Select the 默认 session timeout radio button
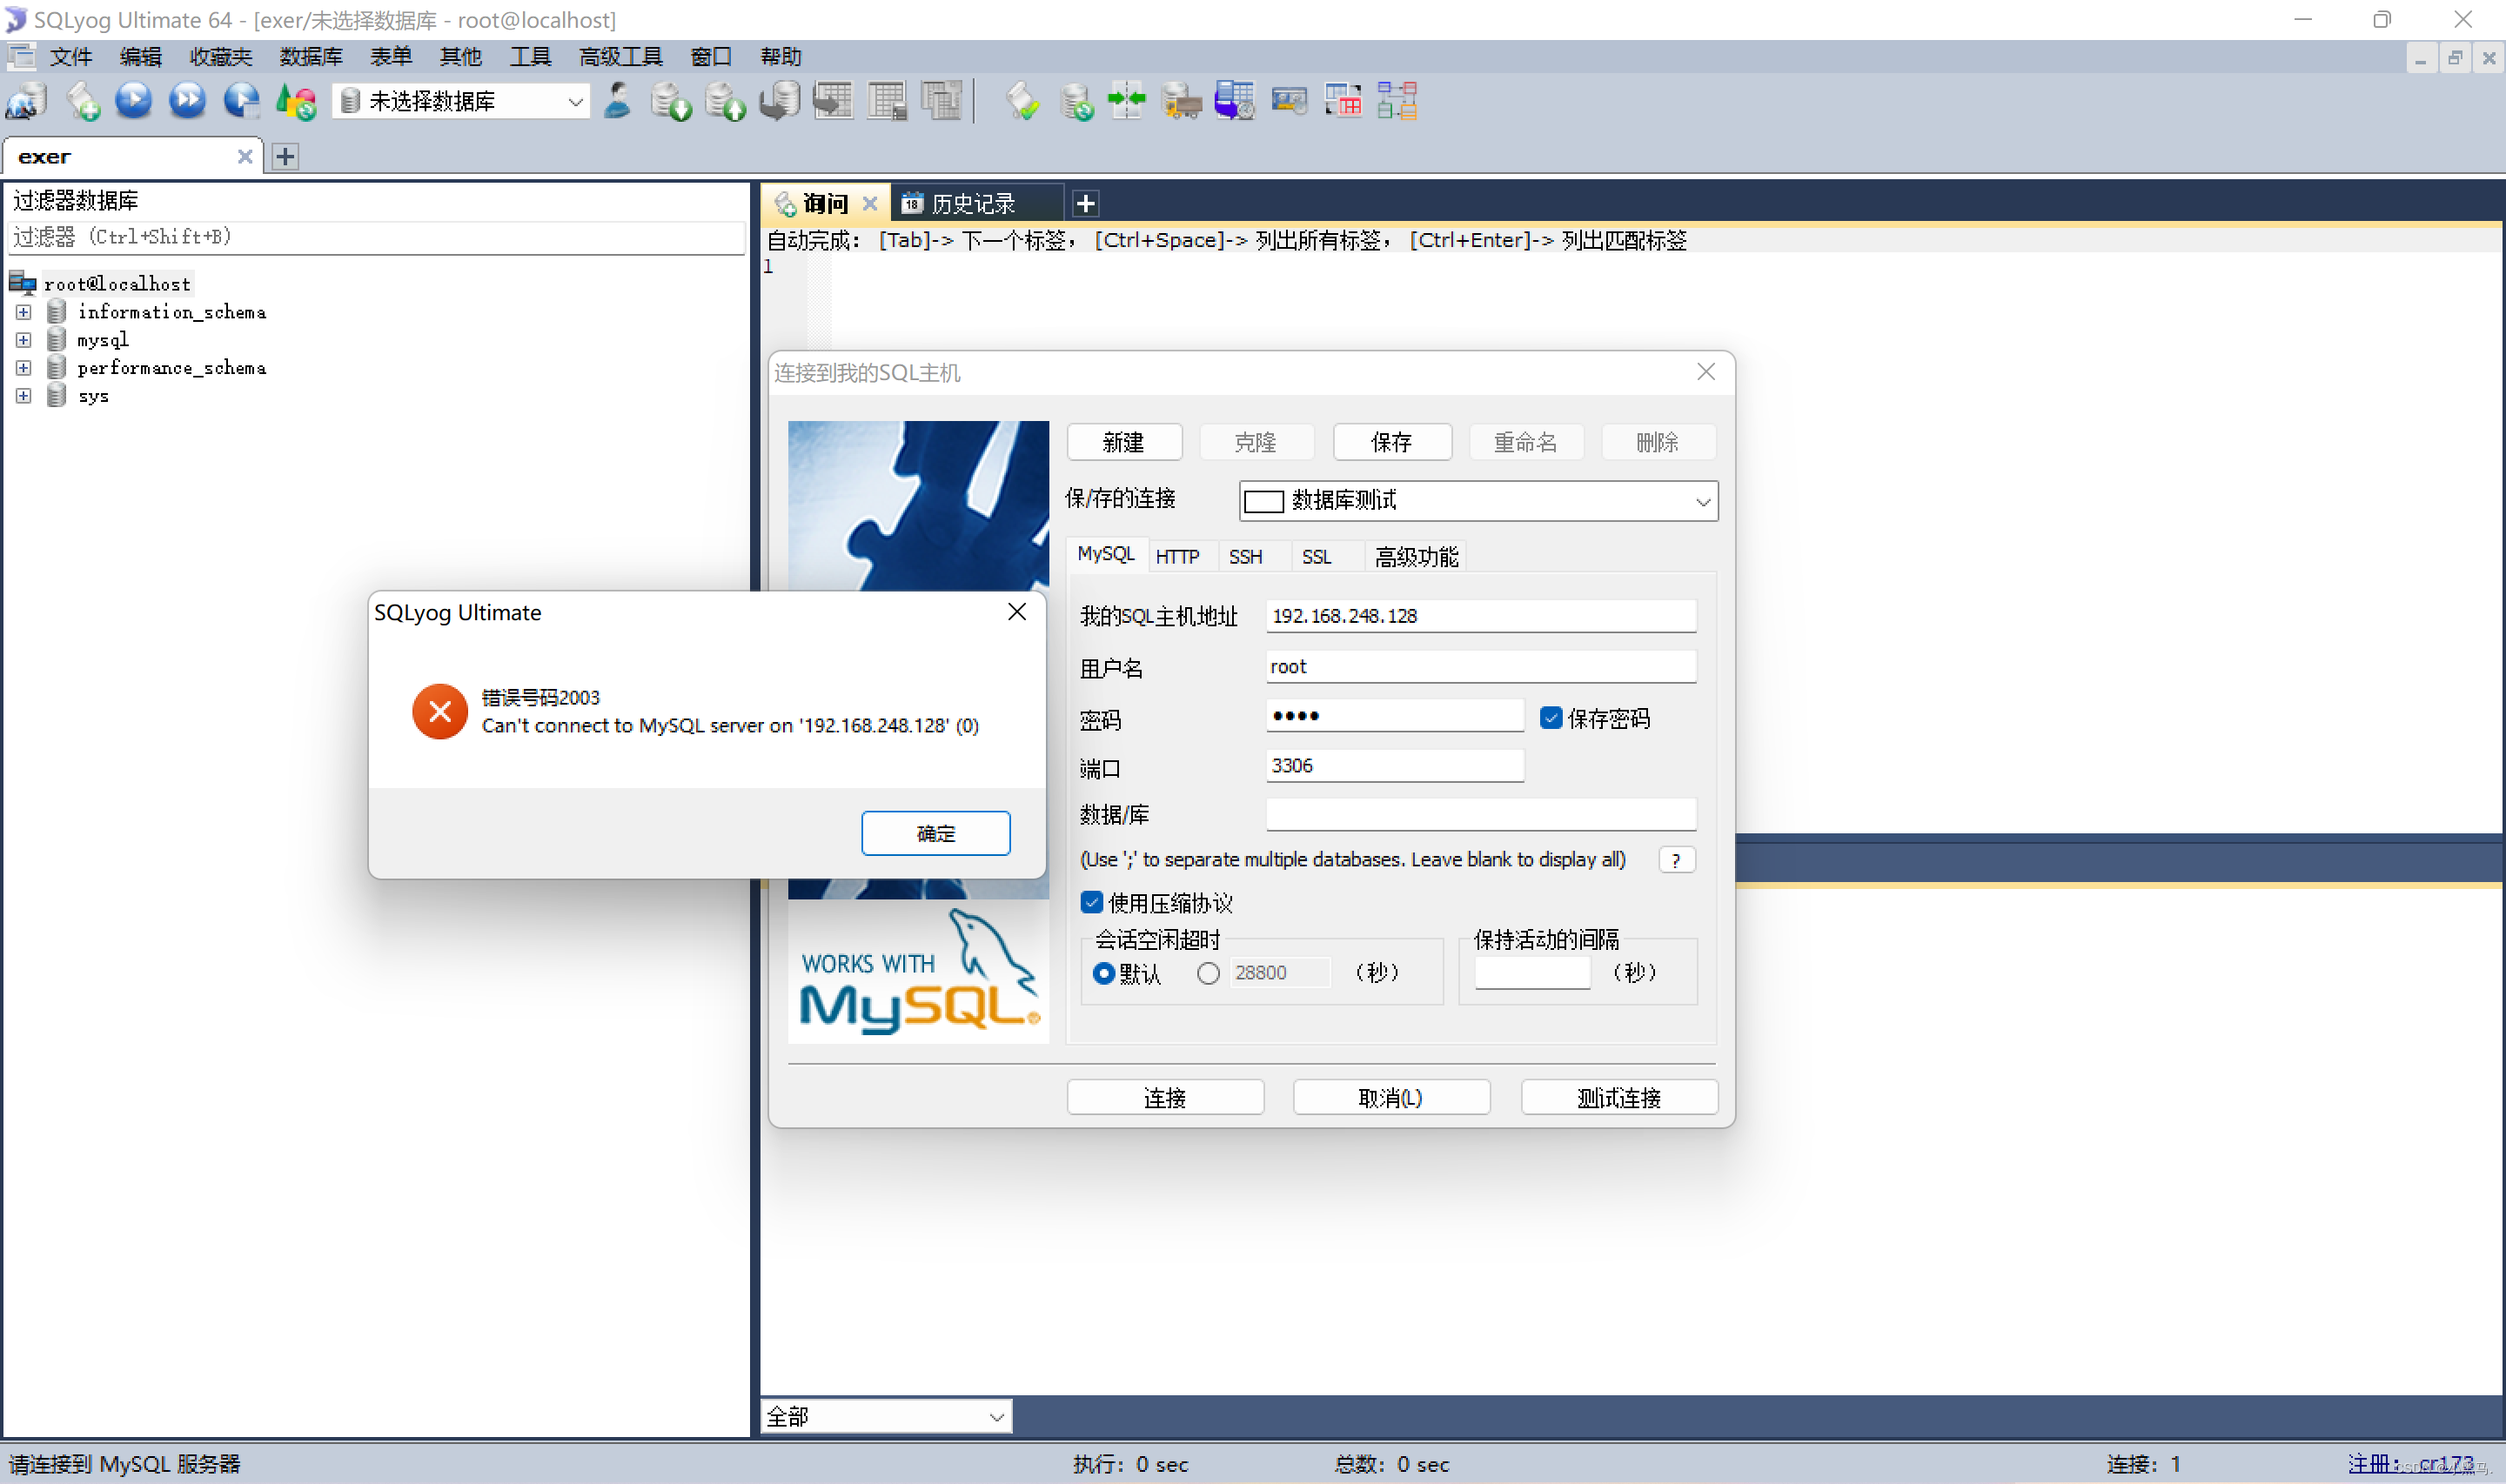 tap(1104, 972)
